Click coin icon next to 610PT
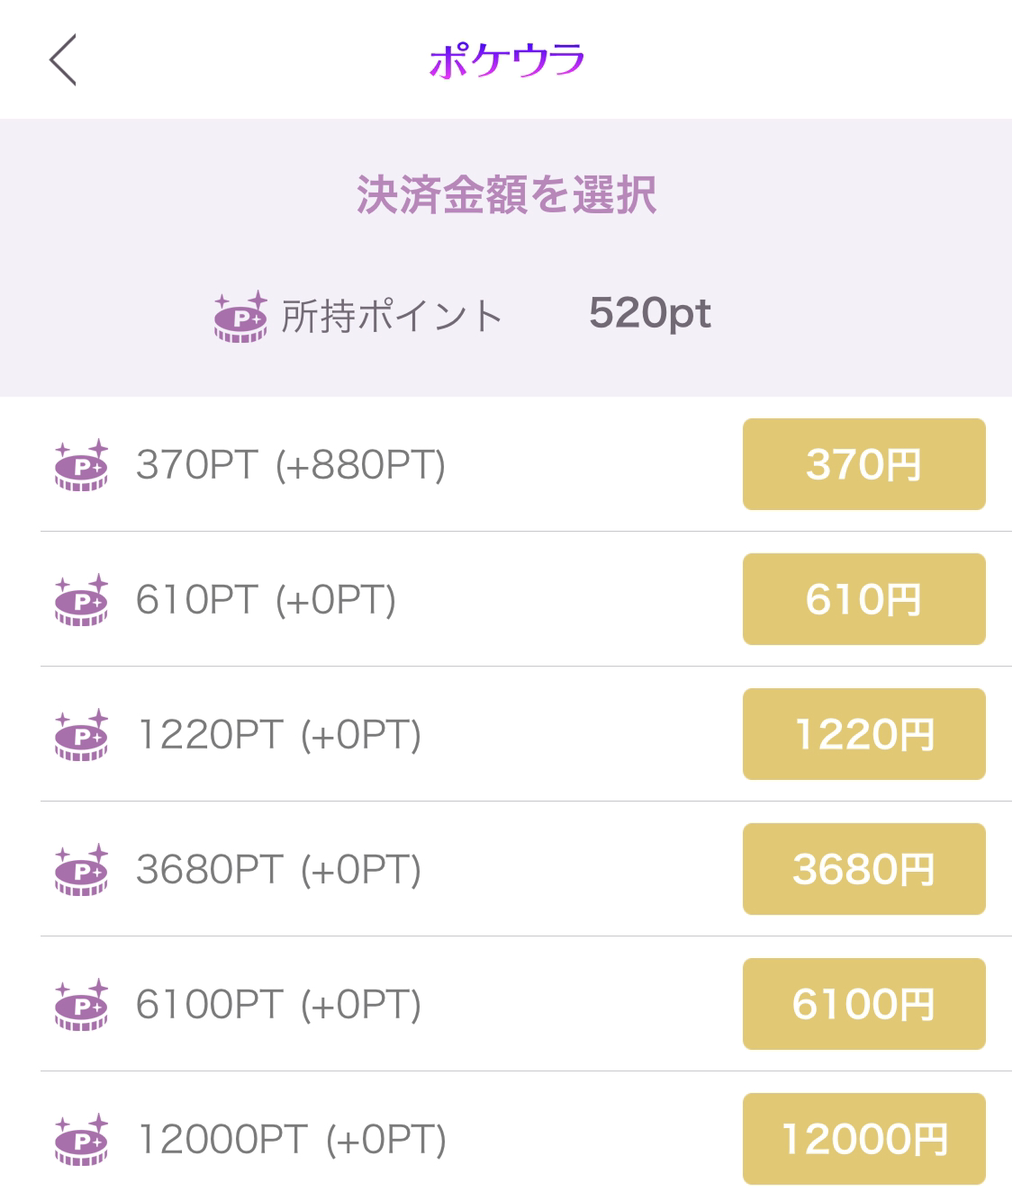Screen dimensions: 1012x1200 click(81, 600)
